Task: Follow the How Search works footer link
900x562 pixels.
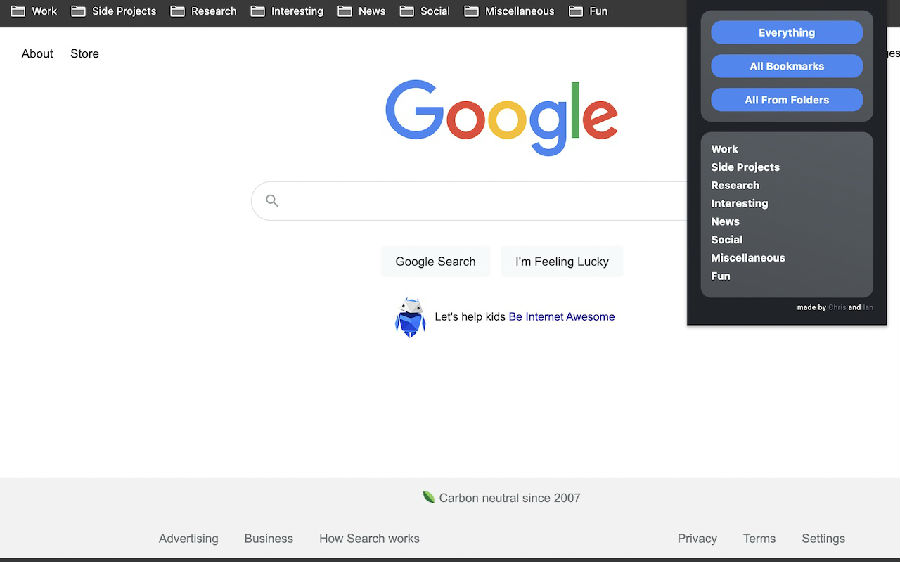Action: click(369, 538)
